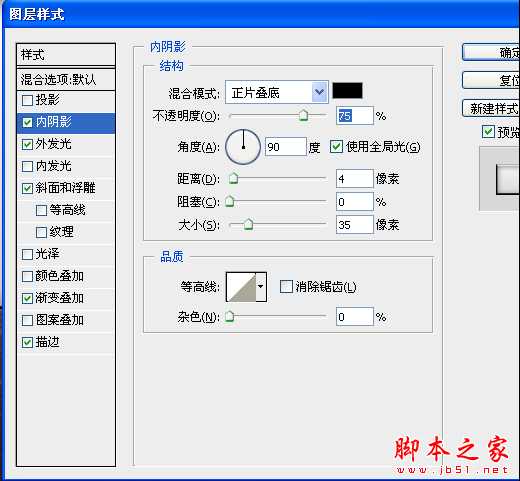
Task: Click the 等高线 contour thumbnail preview
Action: click(241, 287)
